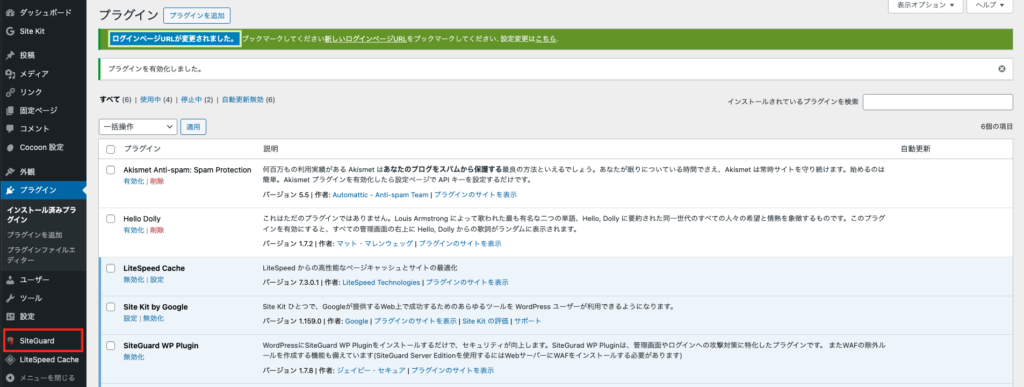
Task: Click the プラグインを追加 button beside title
Action: (197, 16)
